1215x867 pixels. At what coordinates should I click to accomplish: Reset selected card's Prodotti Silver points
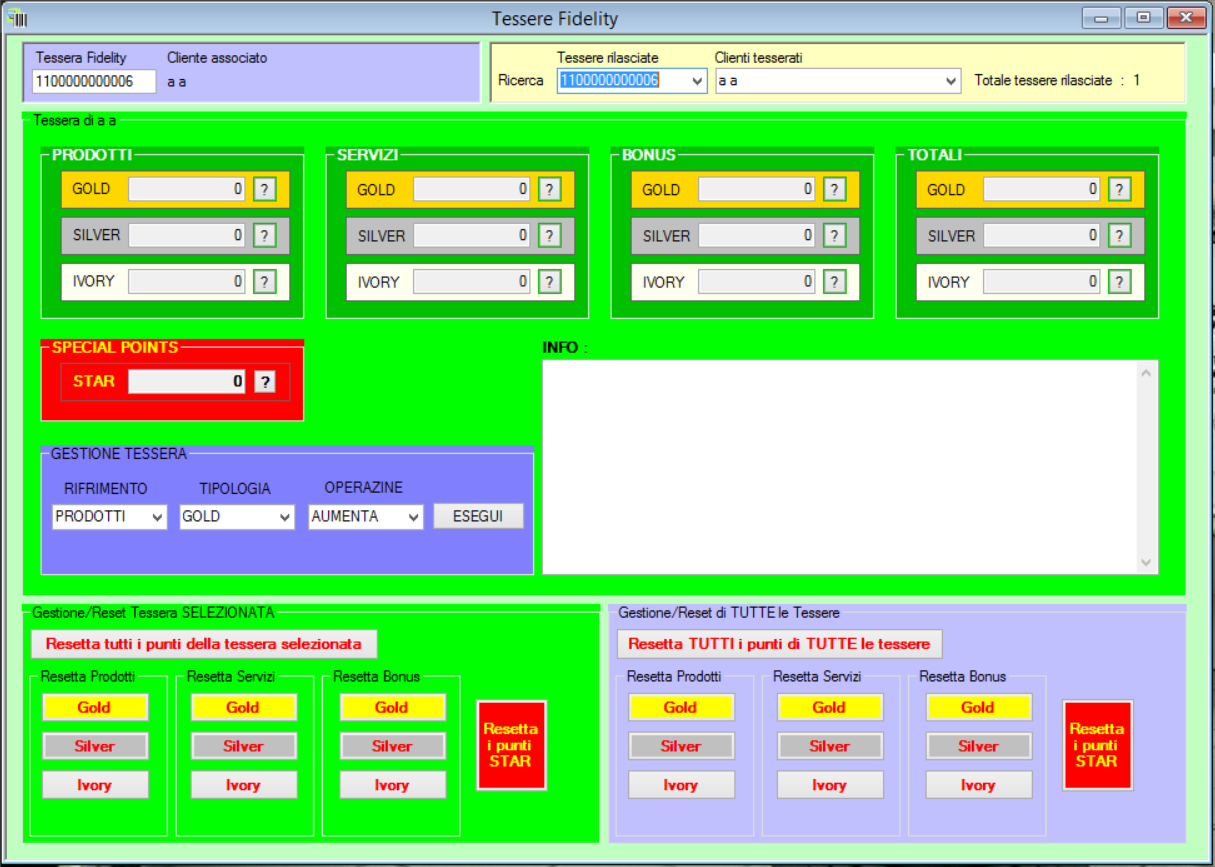pos(95,746)
